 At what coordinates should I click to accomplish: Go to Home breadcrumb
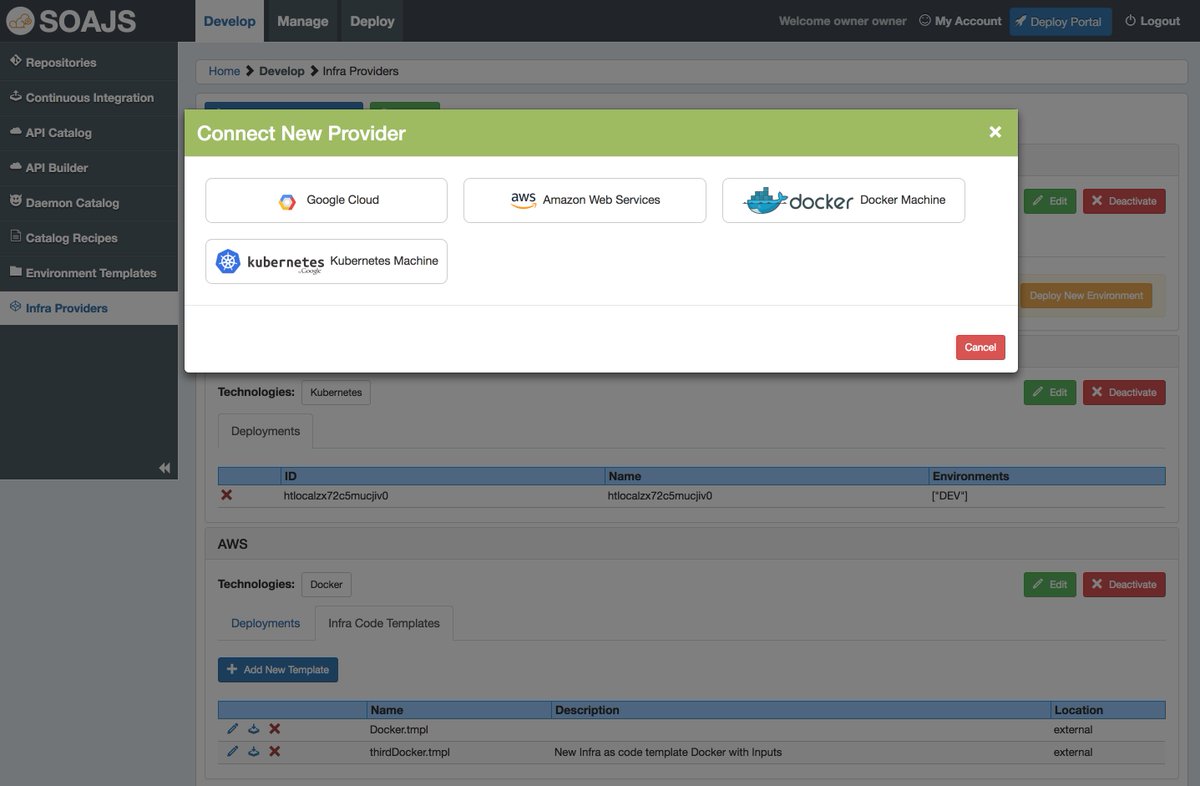coord(224,71)
